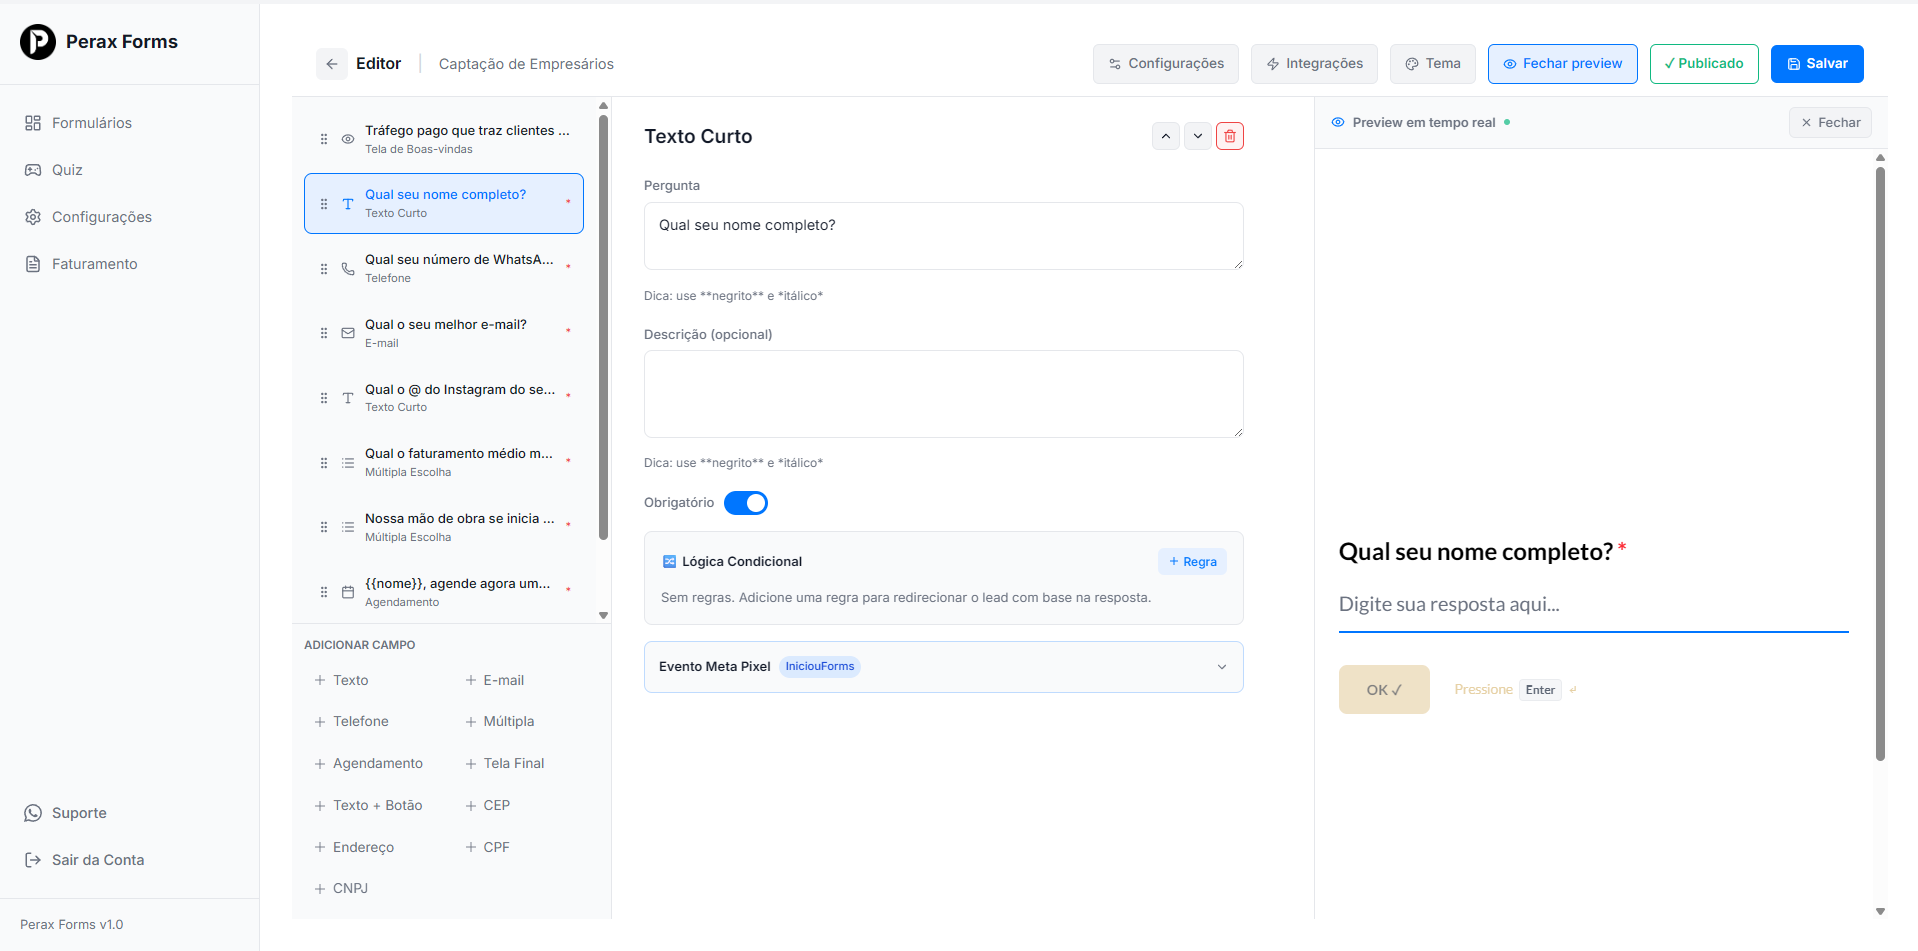Move field down with the chevron-down button
1918x951 pixels.
point(1198,136)
